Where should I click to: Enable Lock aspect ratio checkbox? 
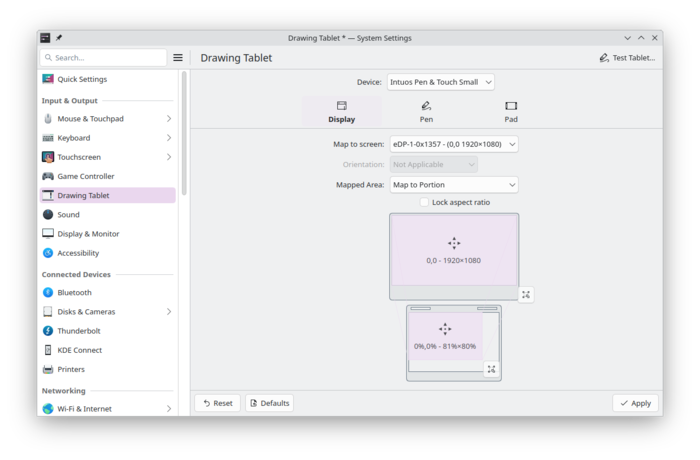pyautogui.click(x=424, y=202)
